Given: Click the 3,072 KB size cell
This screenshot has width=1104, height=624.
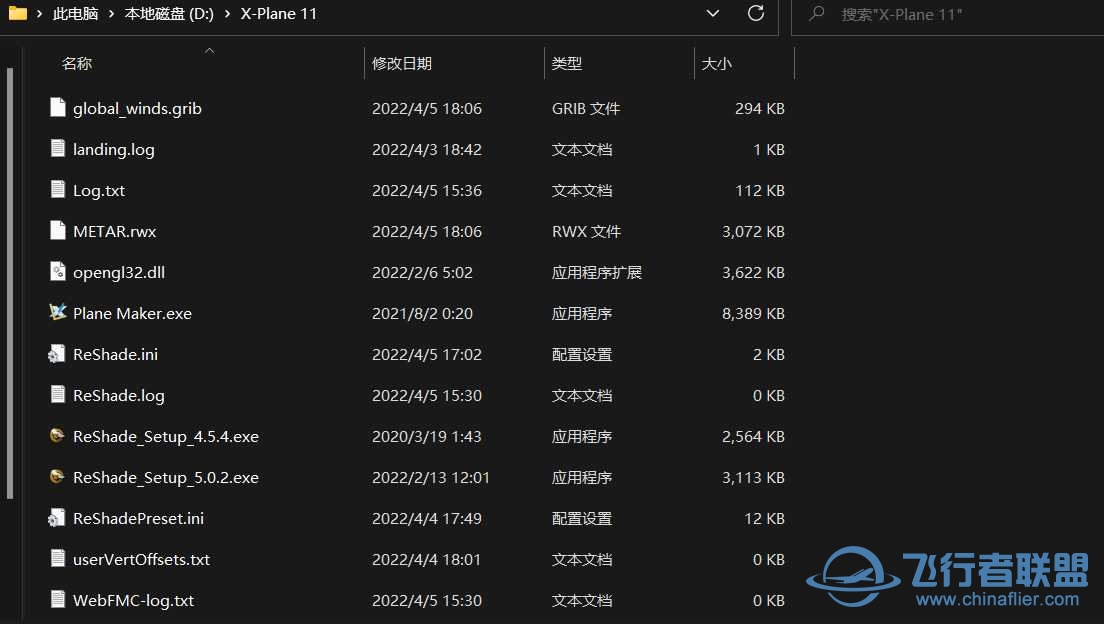Looking at the screenshot, I should pos(753,231).
